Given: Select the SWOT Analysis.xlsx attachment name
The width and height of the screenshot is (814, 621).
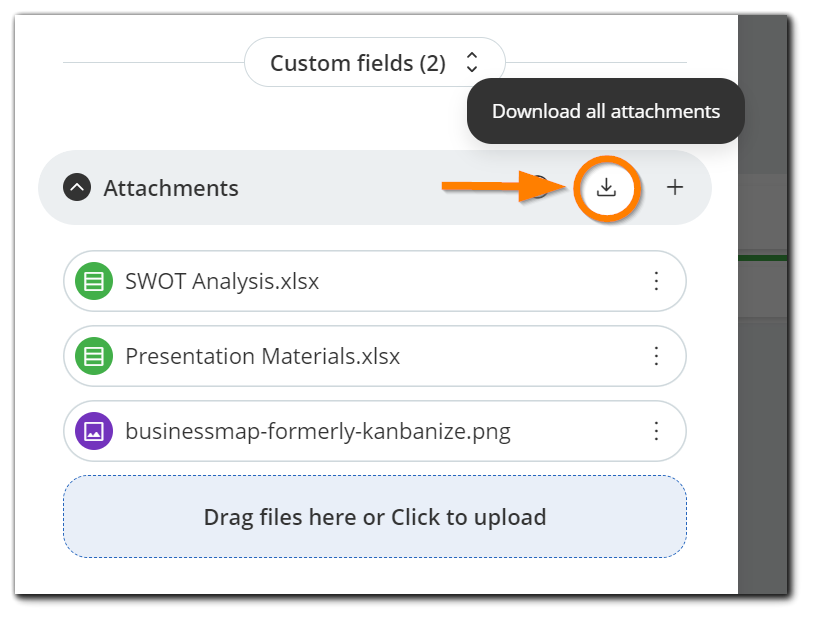Looking at the screenshot, I should tap(220, 281).
